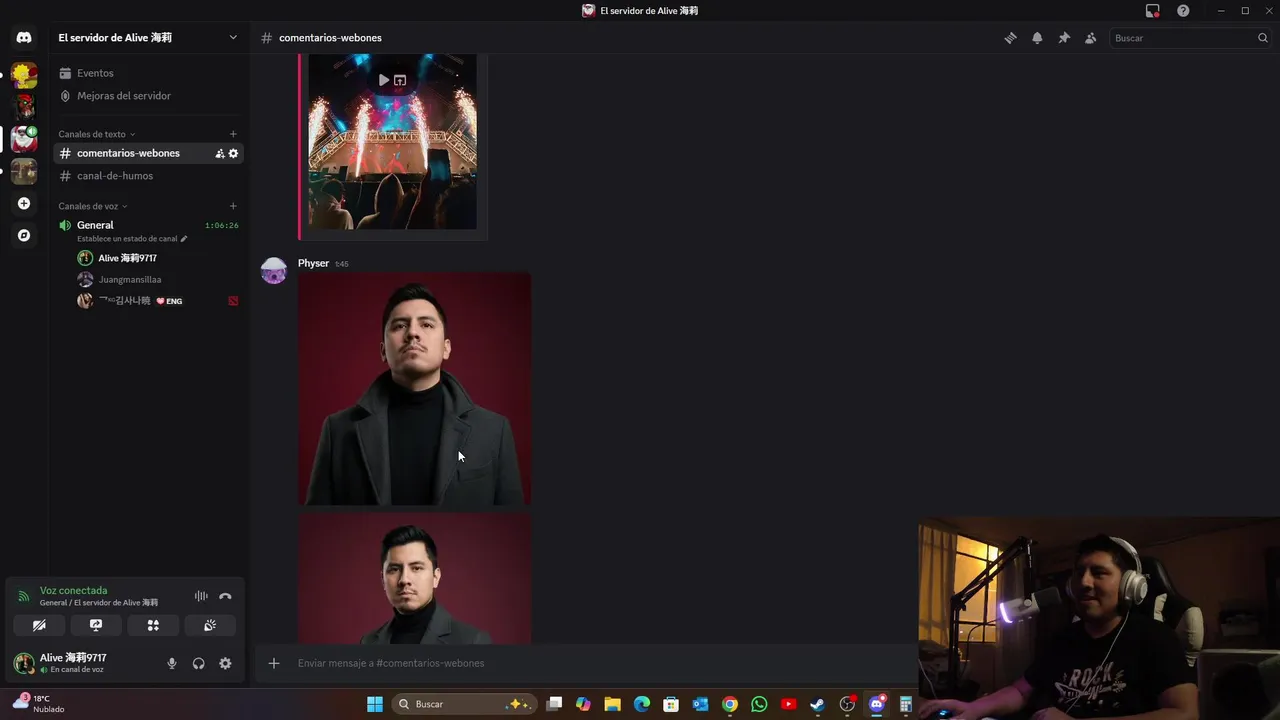Open the Discord help question mark icon

1183,11
